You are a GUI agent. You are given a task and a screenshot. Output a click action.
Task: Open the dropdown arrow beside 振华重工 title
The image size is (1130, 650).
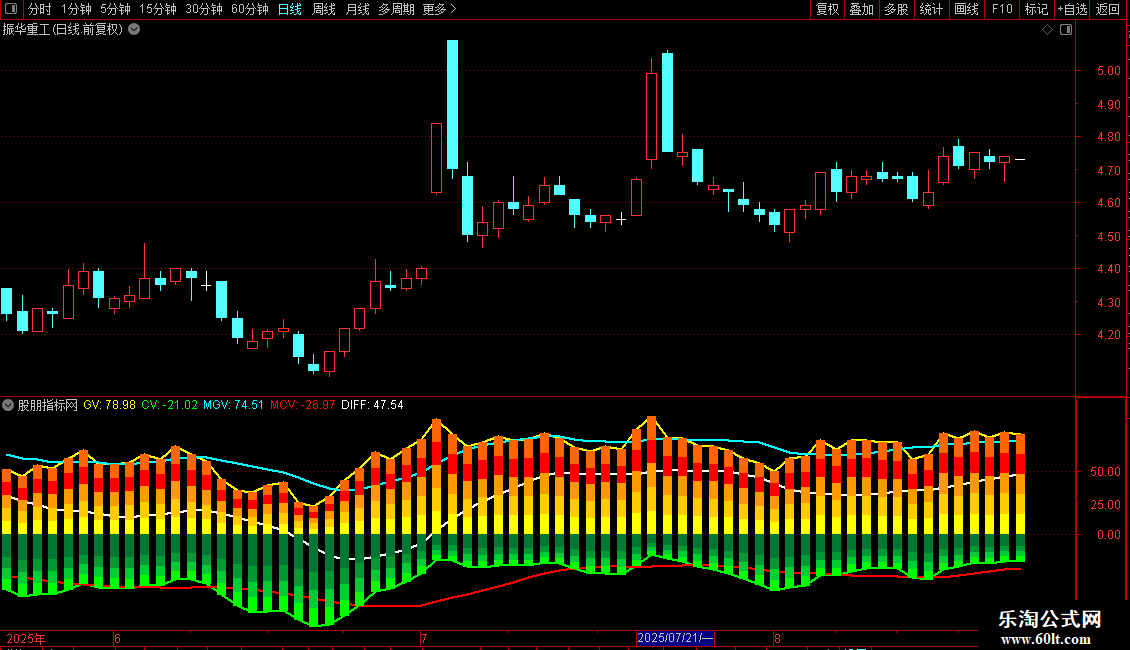[134, 30]
